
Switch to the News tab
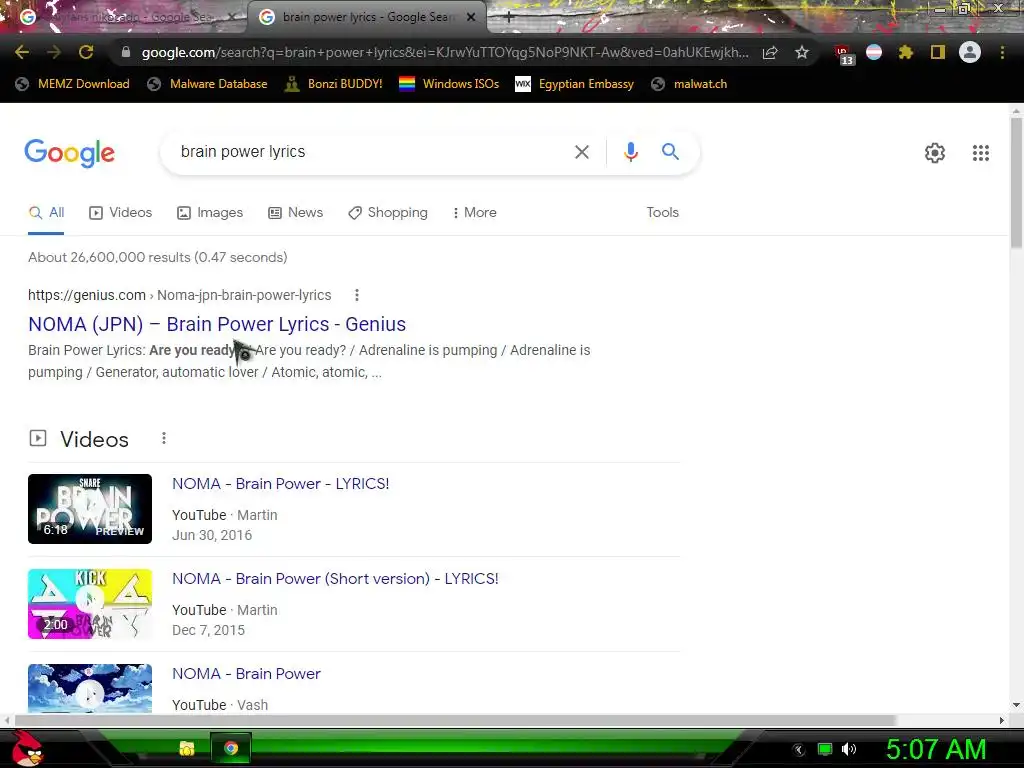coord(296,212)
